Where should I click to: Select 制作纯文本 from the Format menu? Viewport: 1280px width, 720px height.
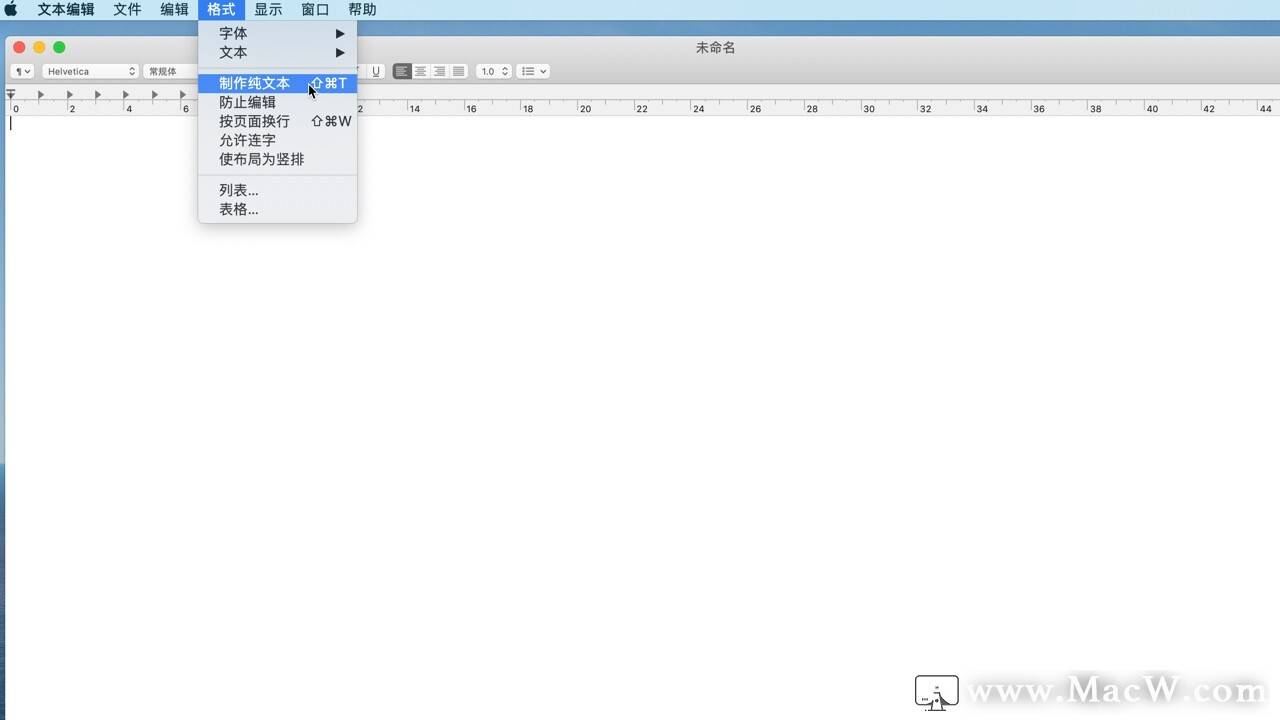tap(254, 83)
